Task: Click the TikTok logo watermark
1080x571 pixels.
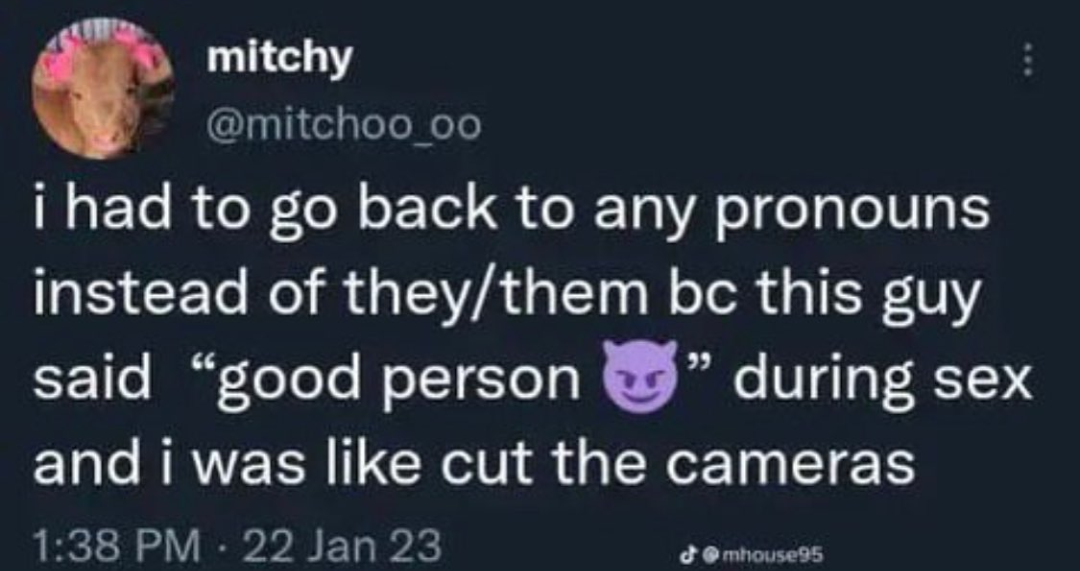Action: [686, 552]
